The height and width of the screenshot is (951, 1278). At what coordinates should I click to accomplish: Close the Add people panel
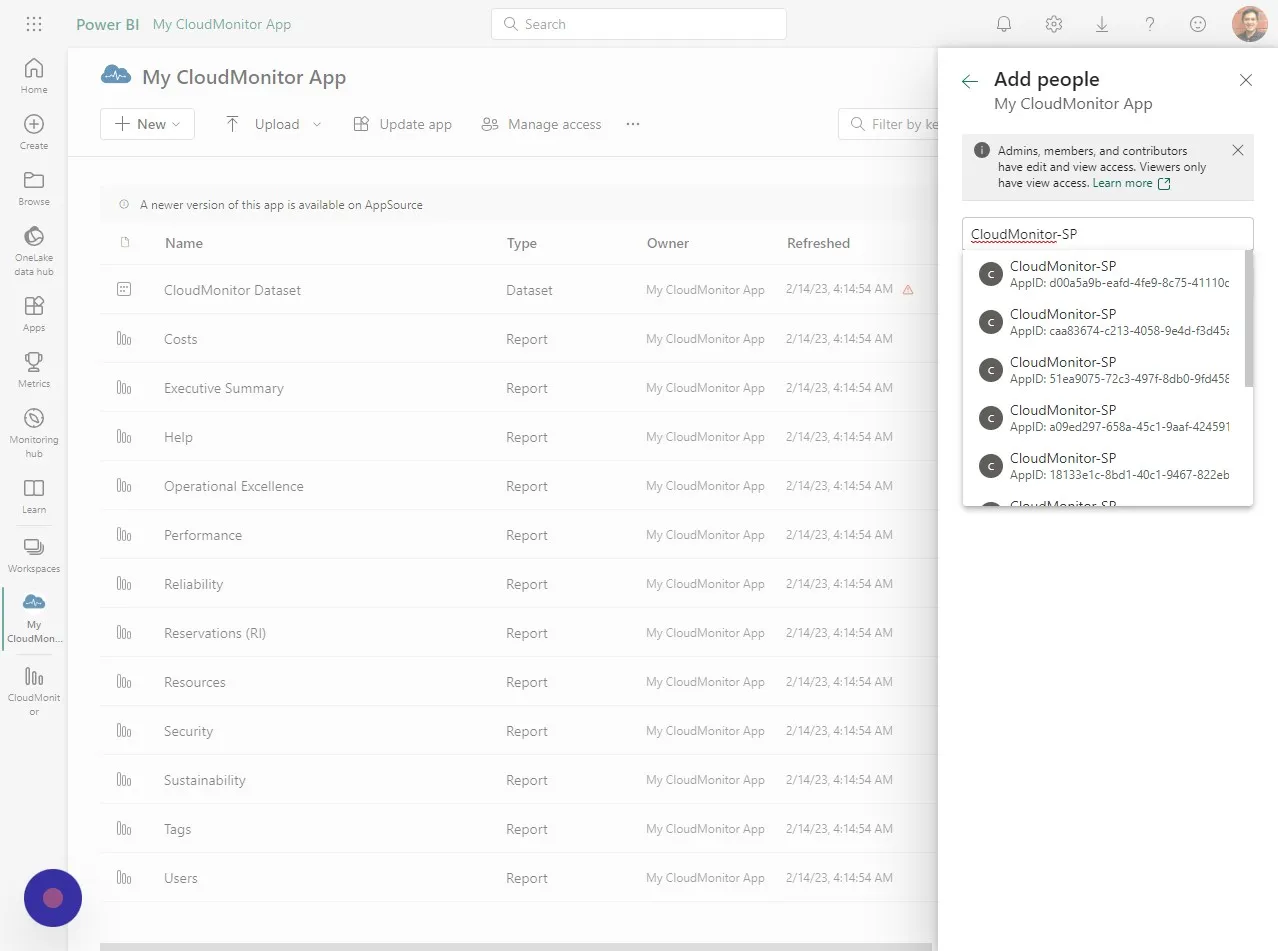(x=1246, y=80)
